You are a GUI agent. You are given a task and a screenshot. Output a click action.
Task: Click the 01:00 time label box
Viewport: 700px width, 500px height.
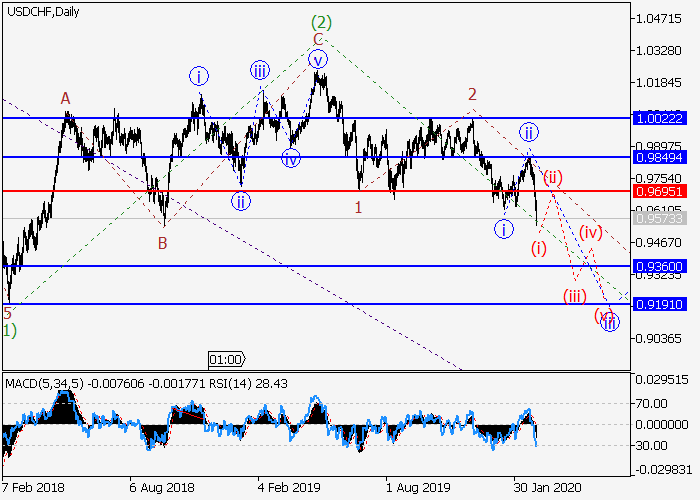(x=225, y=358)
